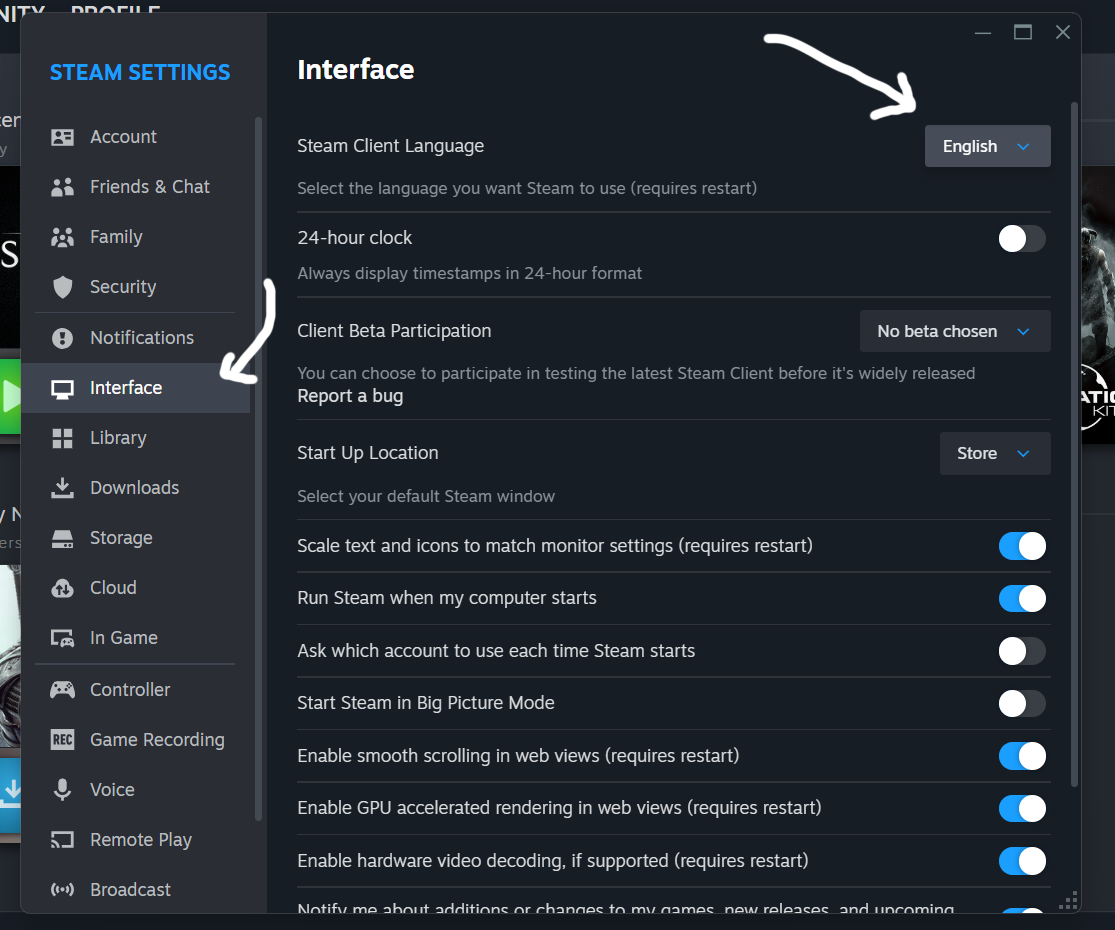Click the Game Recording REC icon
The width and height of the screenshot is (1115, 930).
point(63,739)
